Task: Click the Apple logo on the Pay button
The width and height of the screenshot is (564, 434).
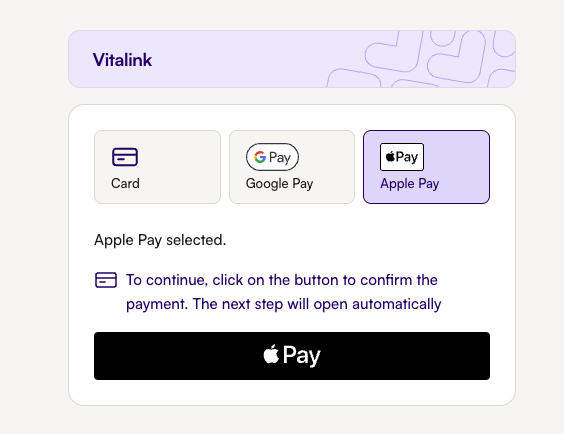Action: [271, 354]
